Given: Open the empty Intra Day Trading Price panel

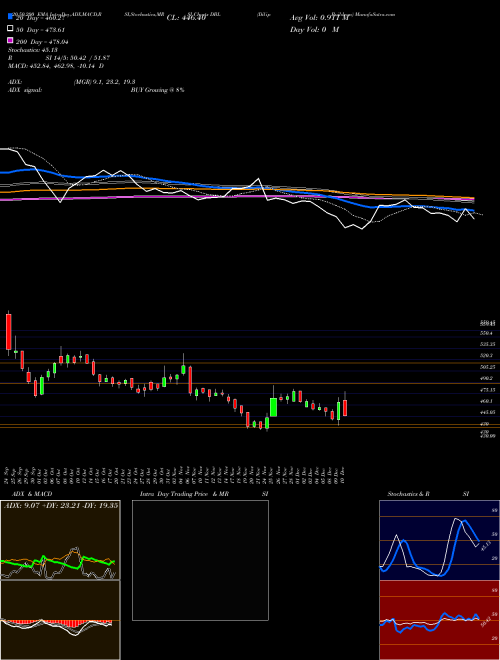Looking at the screenshot, I should point(200,560).
